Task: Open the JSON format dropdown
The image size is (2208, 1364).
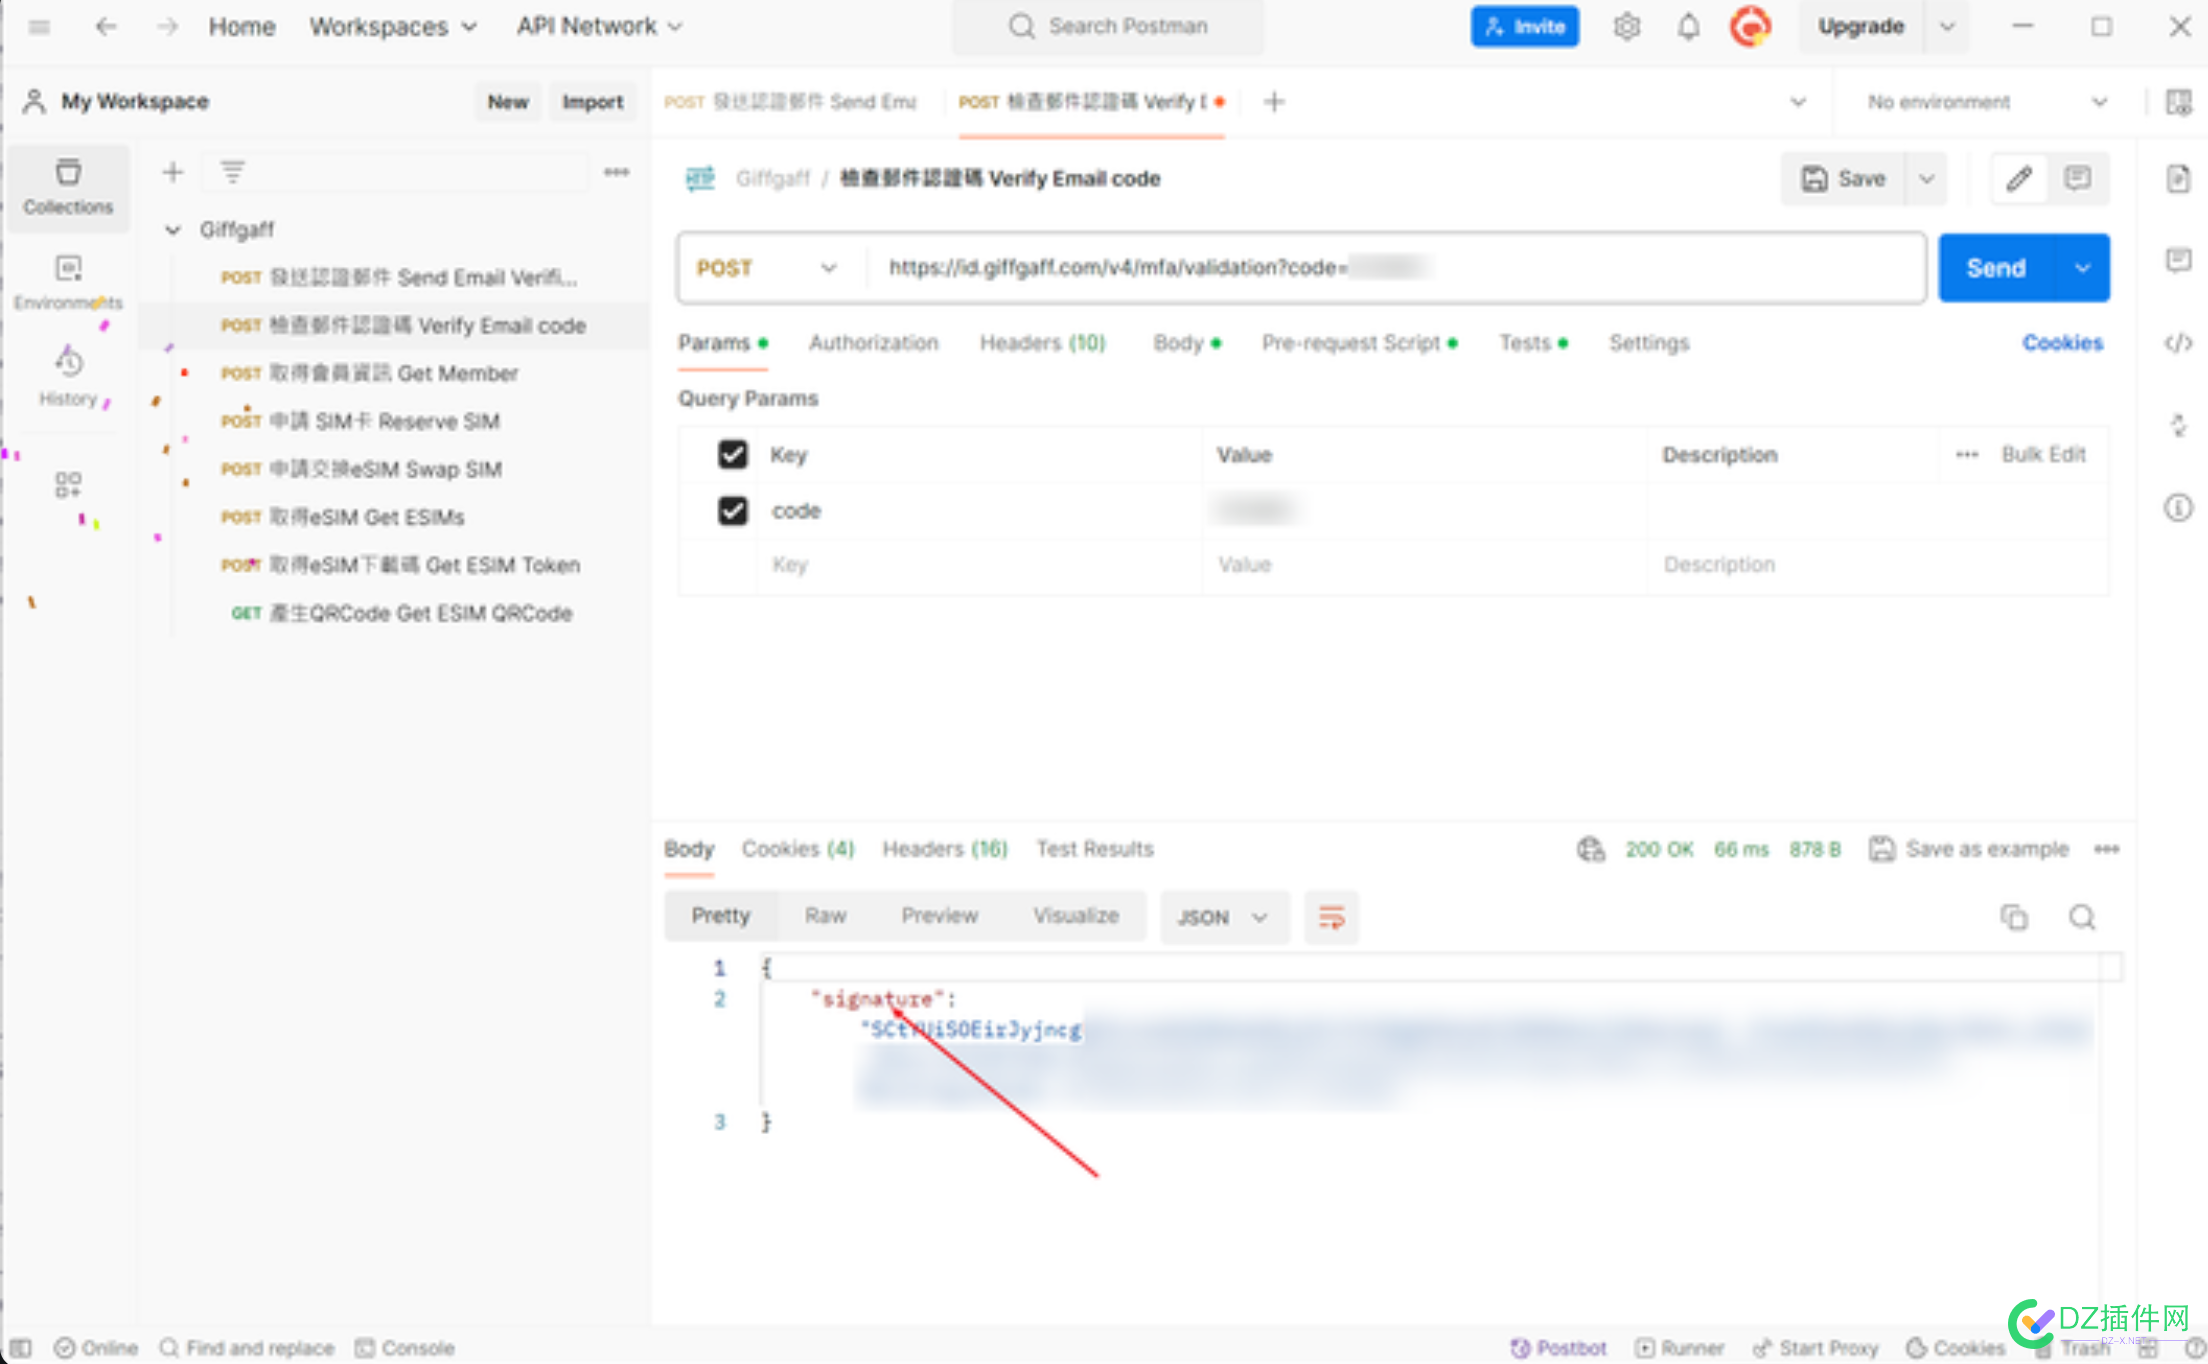Action: (1224, 917)
